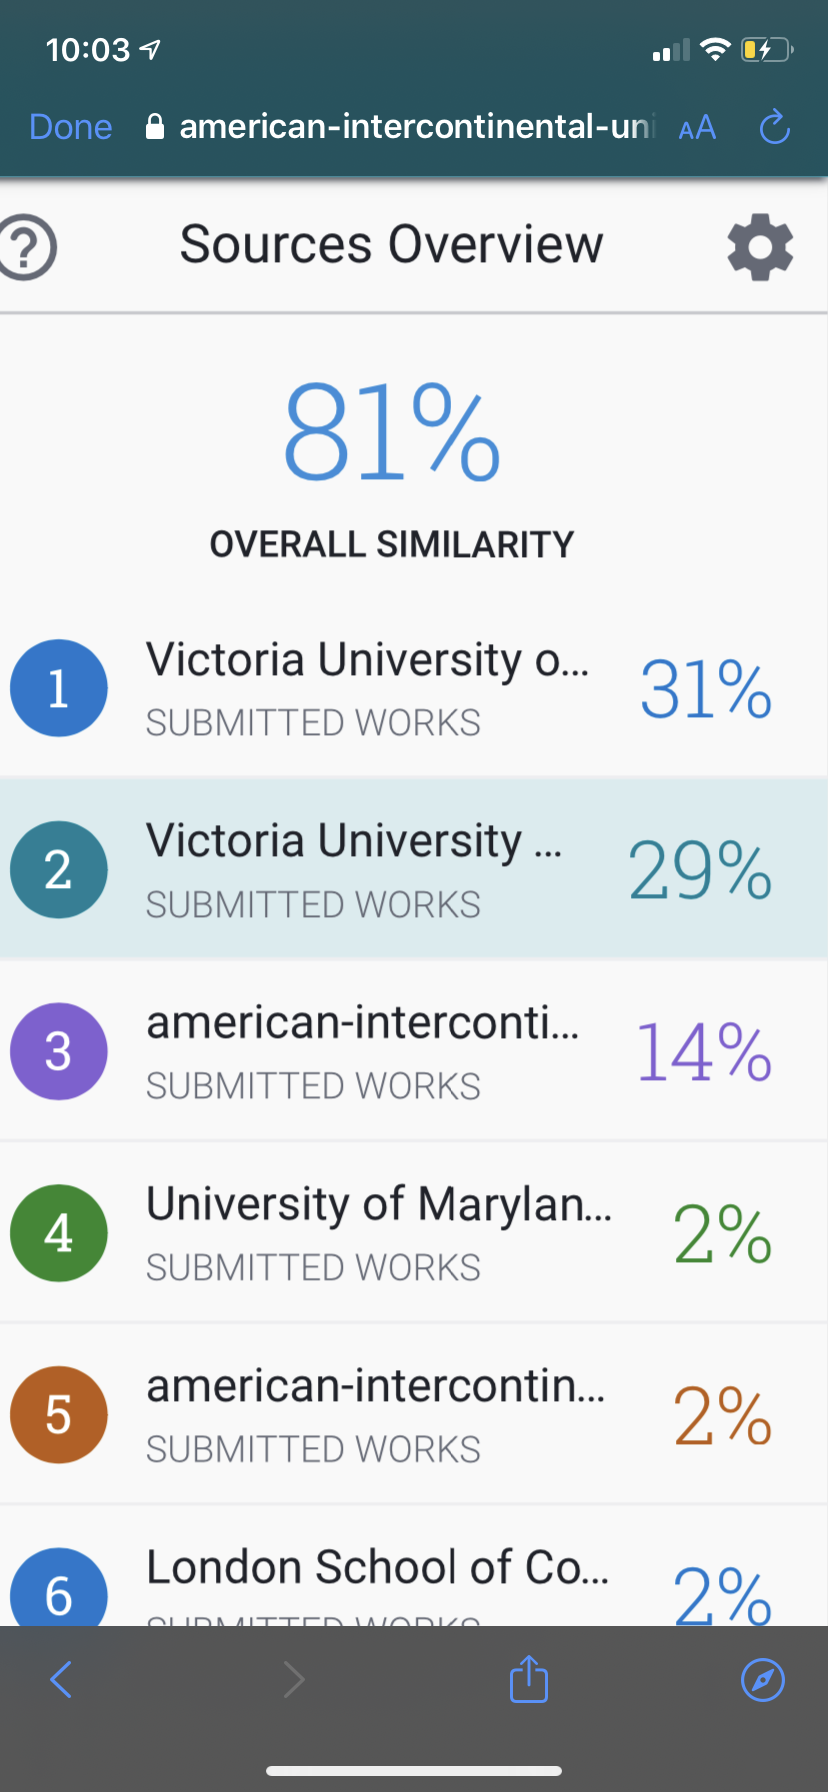Image resolution: width=828 pixels, height=1792 pixels.
Task: Open University of Maryland source row
Action: (414, 1232)
